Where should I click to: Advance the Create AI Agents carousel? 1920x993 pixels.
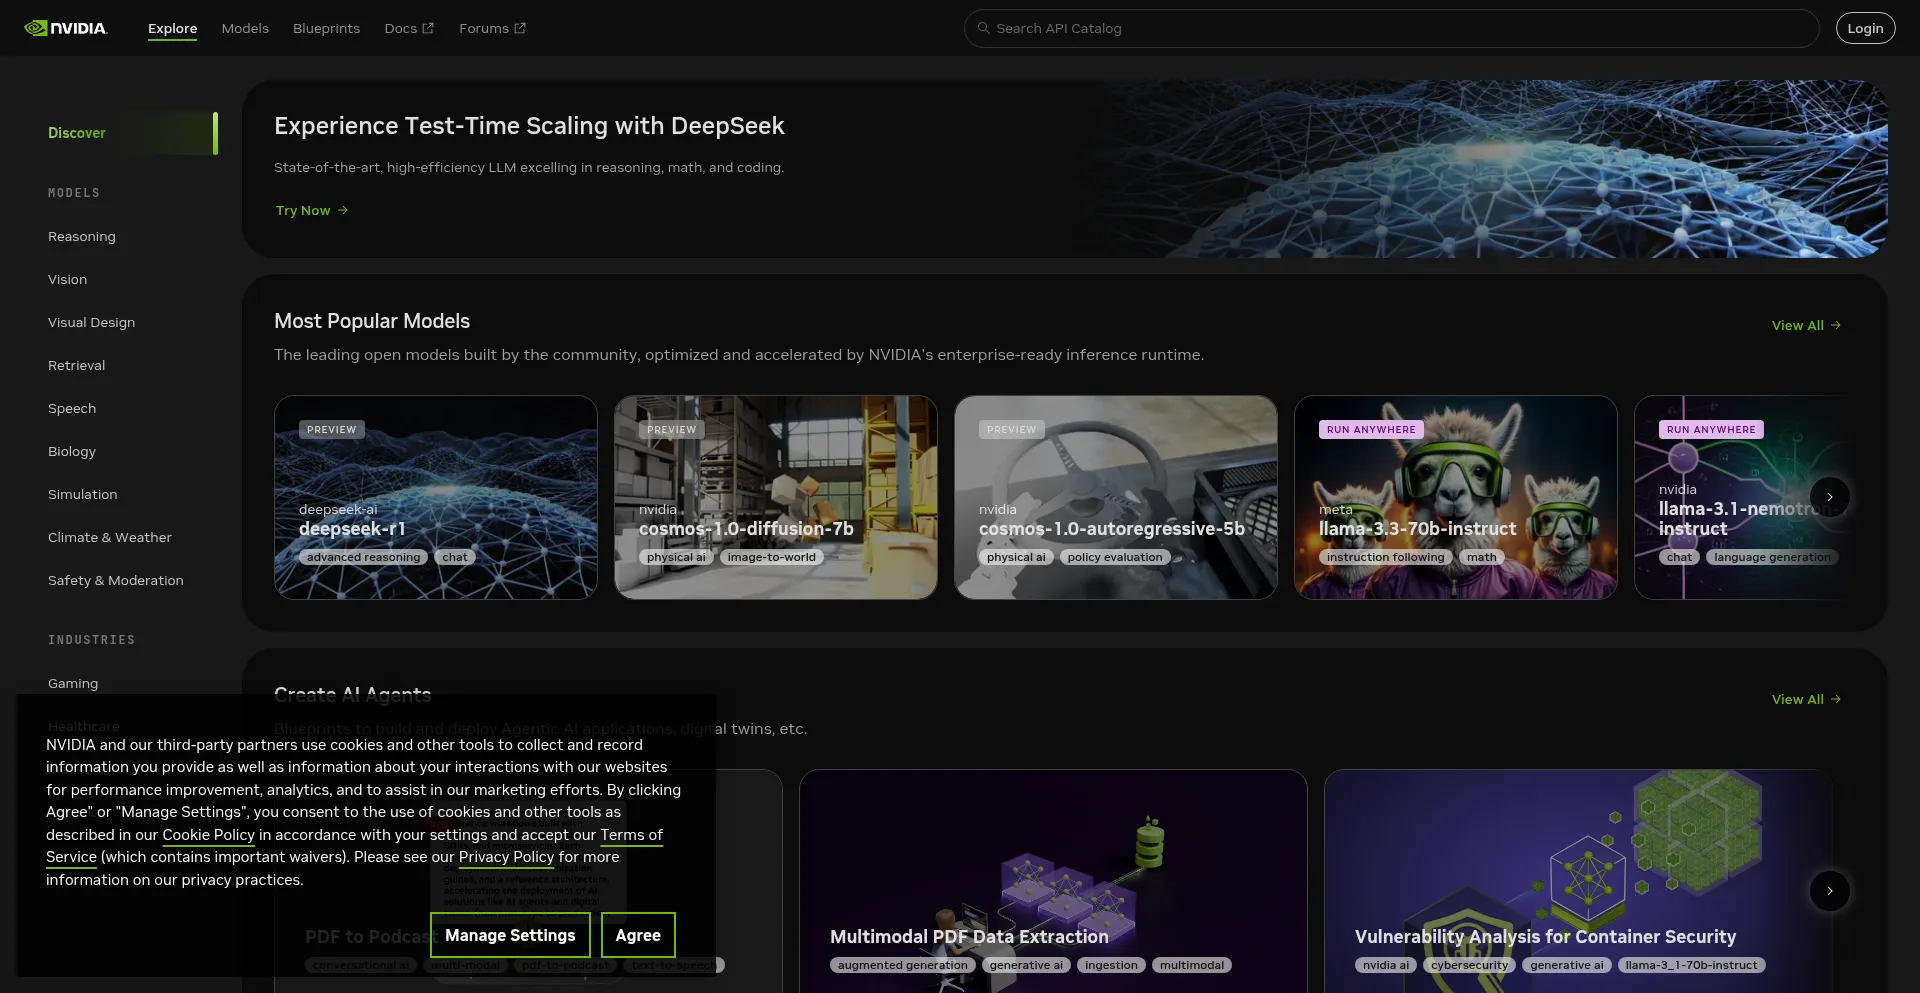pos(1830,891)
